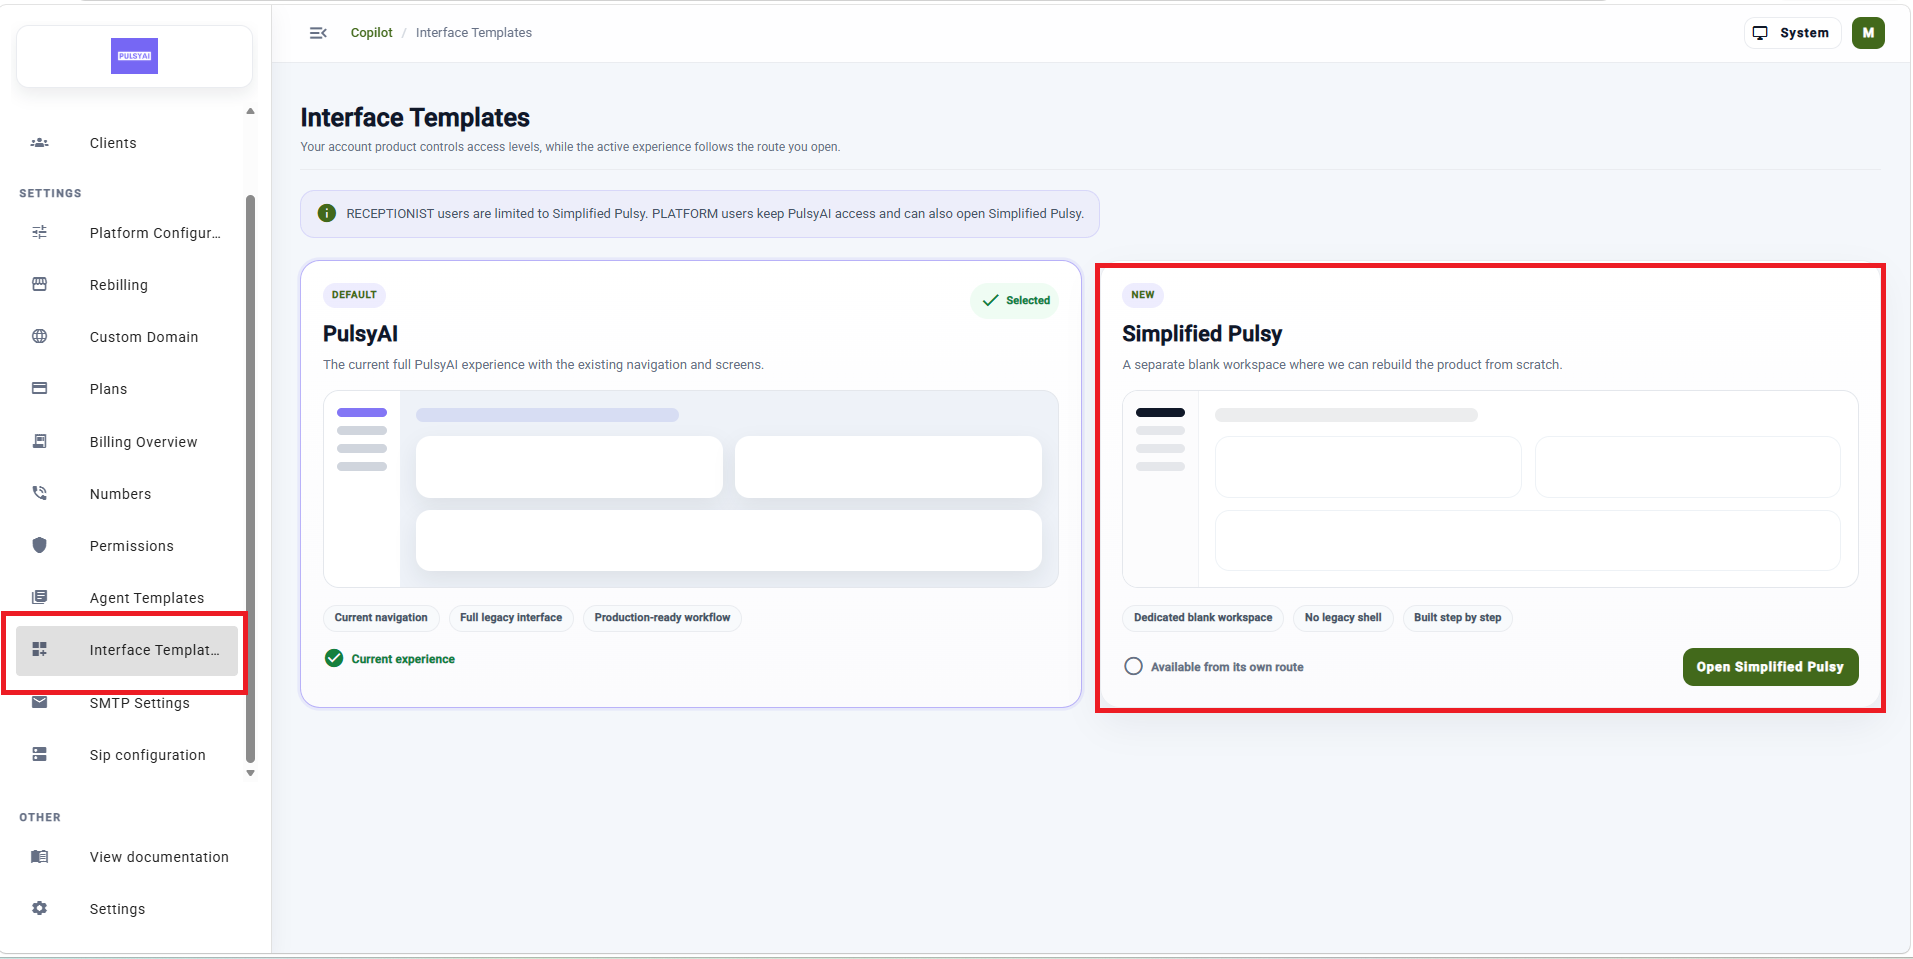
Task: Open Permissions settings
Action: [127, 546]
